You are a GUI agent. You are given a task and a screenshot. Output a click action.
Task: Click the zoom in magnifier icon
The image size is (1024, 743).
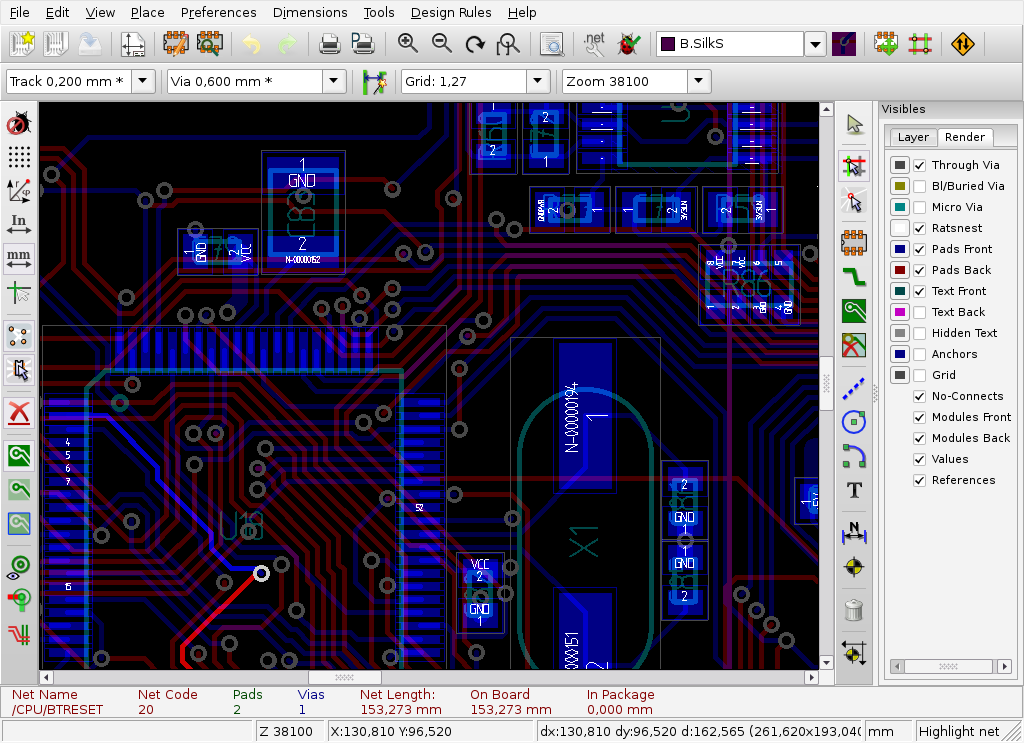tap(407, 44)
